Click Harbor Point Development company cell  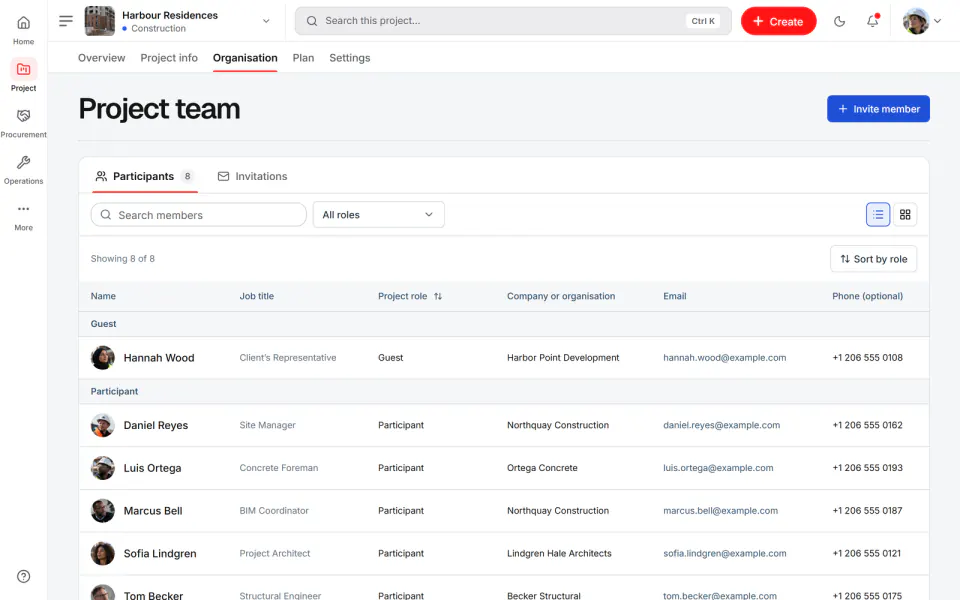[x=563, y=358]
